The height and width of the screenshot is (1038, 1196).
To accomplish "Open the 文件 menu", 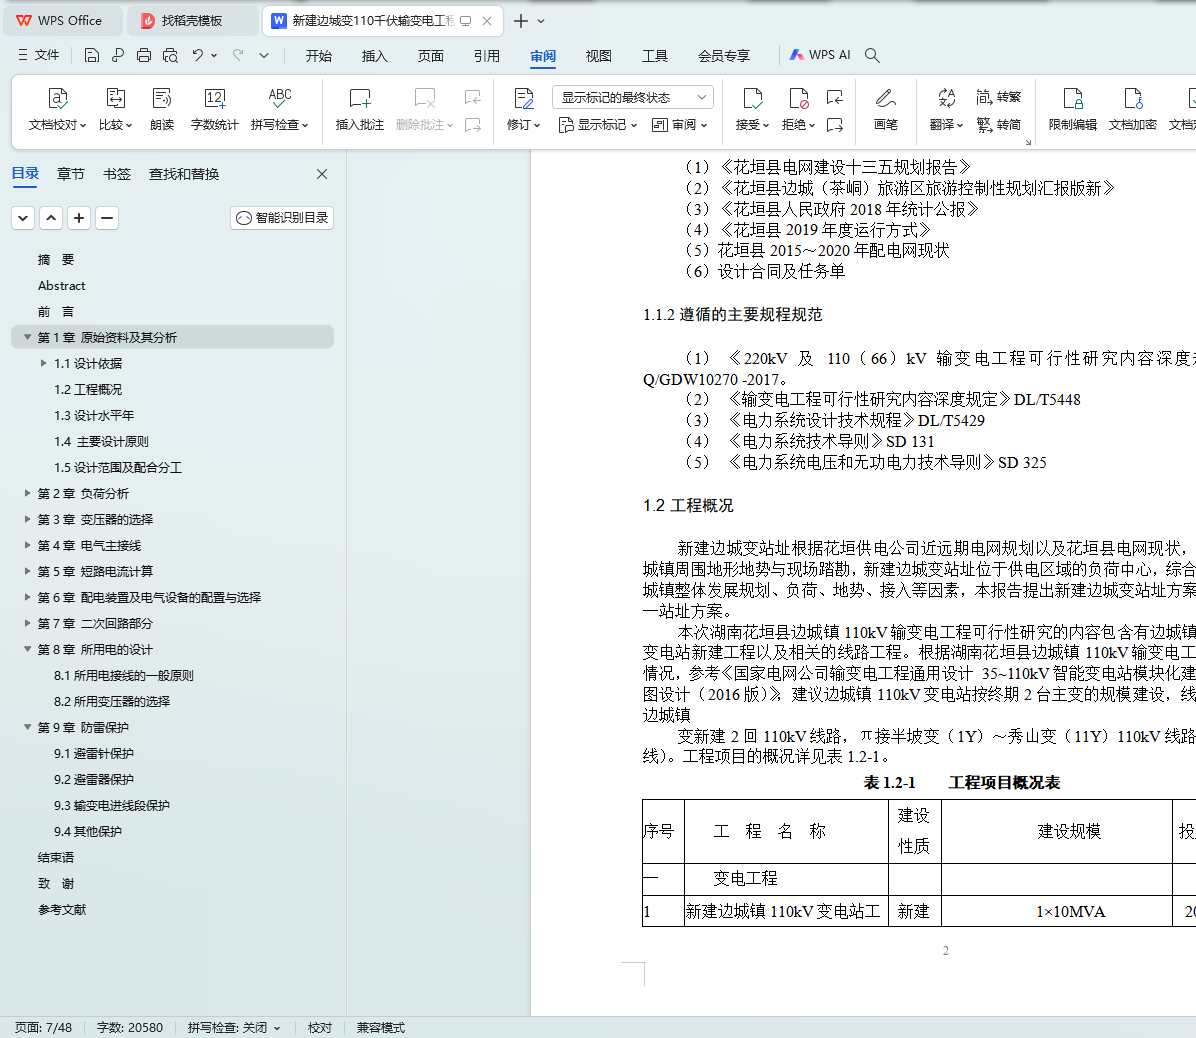I will click(x=38, y=55).
